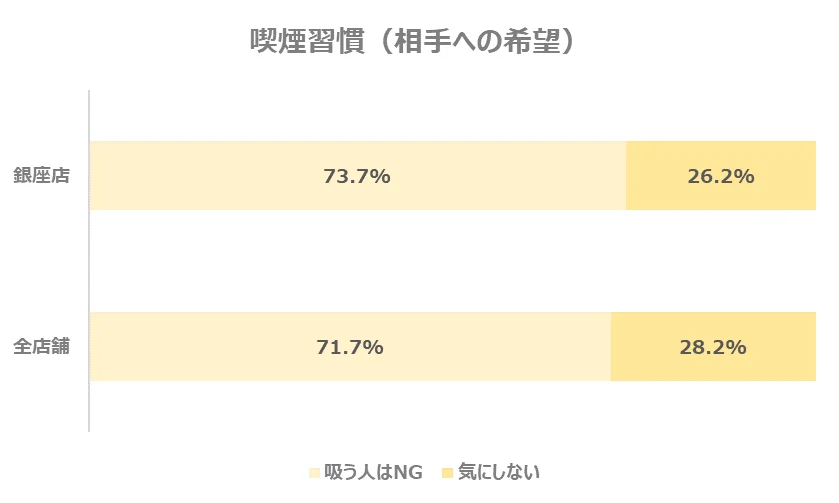Click the 26.2% data label

(720, 176)
